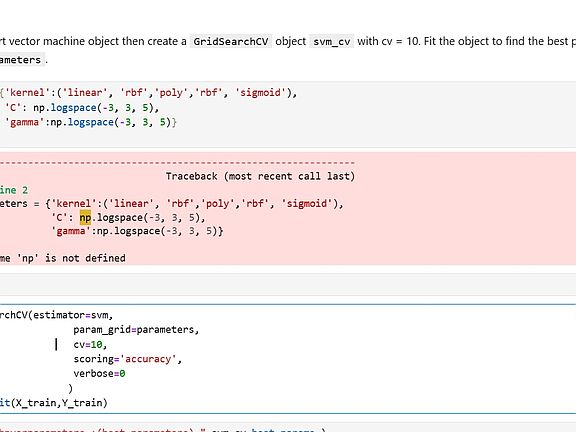Click the verbose=0 line in the active cell
Screen dimensions: 576x432
coord(99,374)
